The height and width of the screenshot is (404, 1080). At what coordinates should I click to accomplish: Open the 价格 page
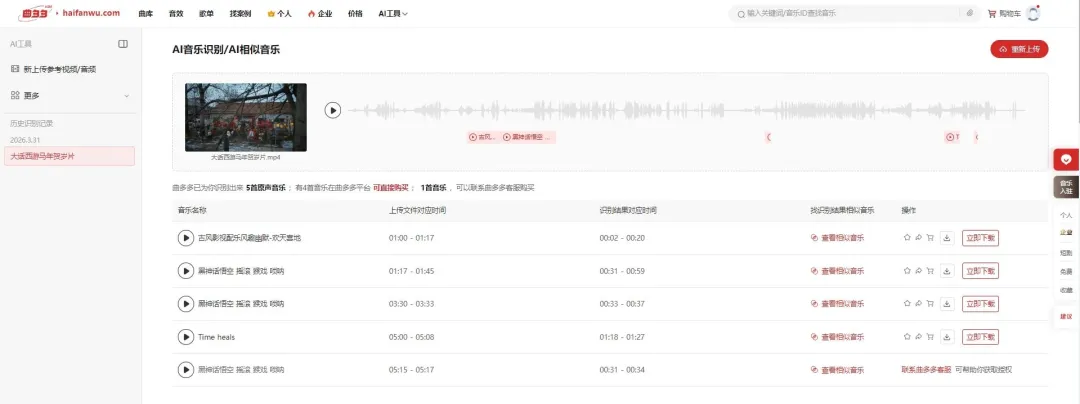[355, 13]
